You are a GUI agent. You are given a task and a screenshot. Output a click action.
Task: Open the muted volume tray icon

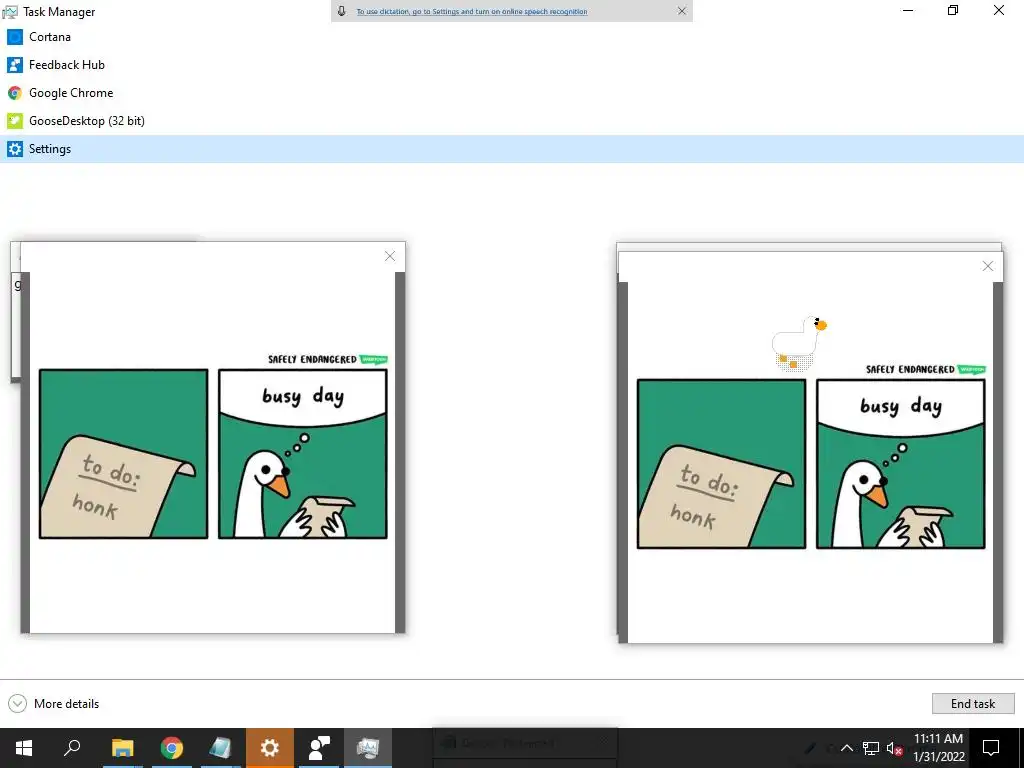pos(894,748)
